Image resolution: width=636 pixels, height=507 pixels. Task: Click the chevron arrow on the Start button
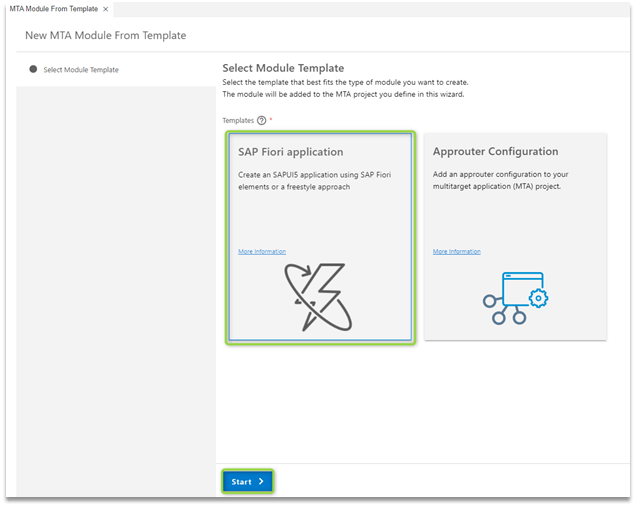pyautogui.click(x=261, y=481)
